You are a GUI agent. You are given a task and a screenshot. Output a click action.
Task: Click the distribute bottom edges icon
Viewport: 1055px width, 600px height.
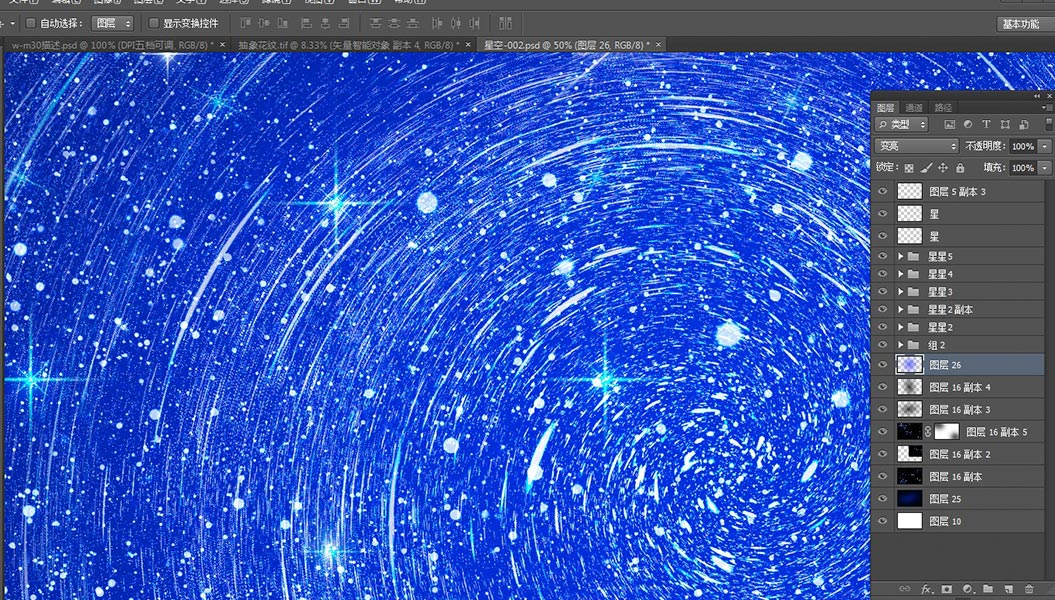click(x=412, y=24)
